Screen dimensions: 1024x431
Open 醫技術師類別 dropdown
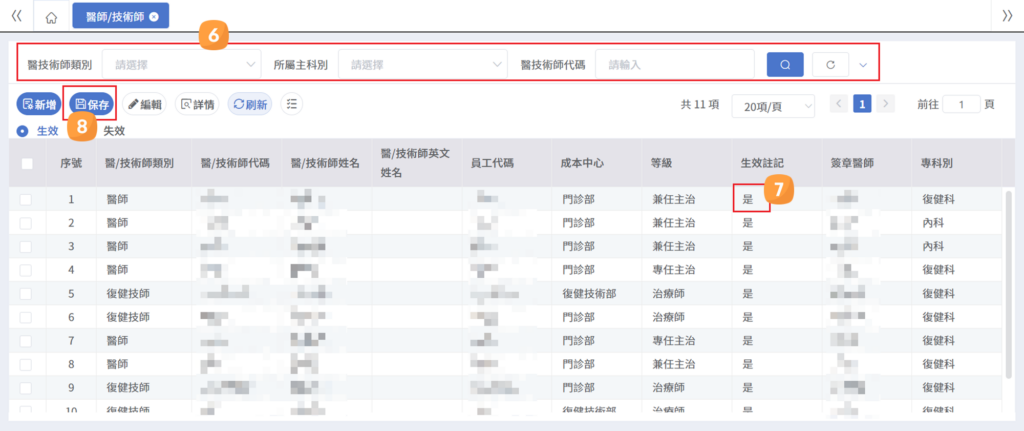(181, 65)
